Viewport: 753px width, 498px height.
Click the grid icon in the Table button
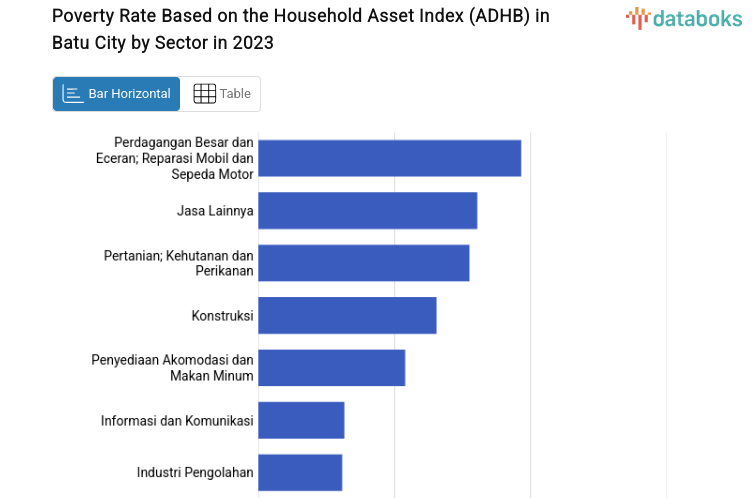[x=204, y=94]
